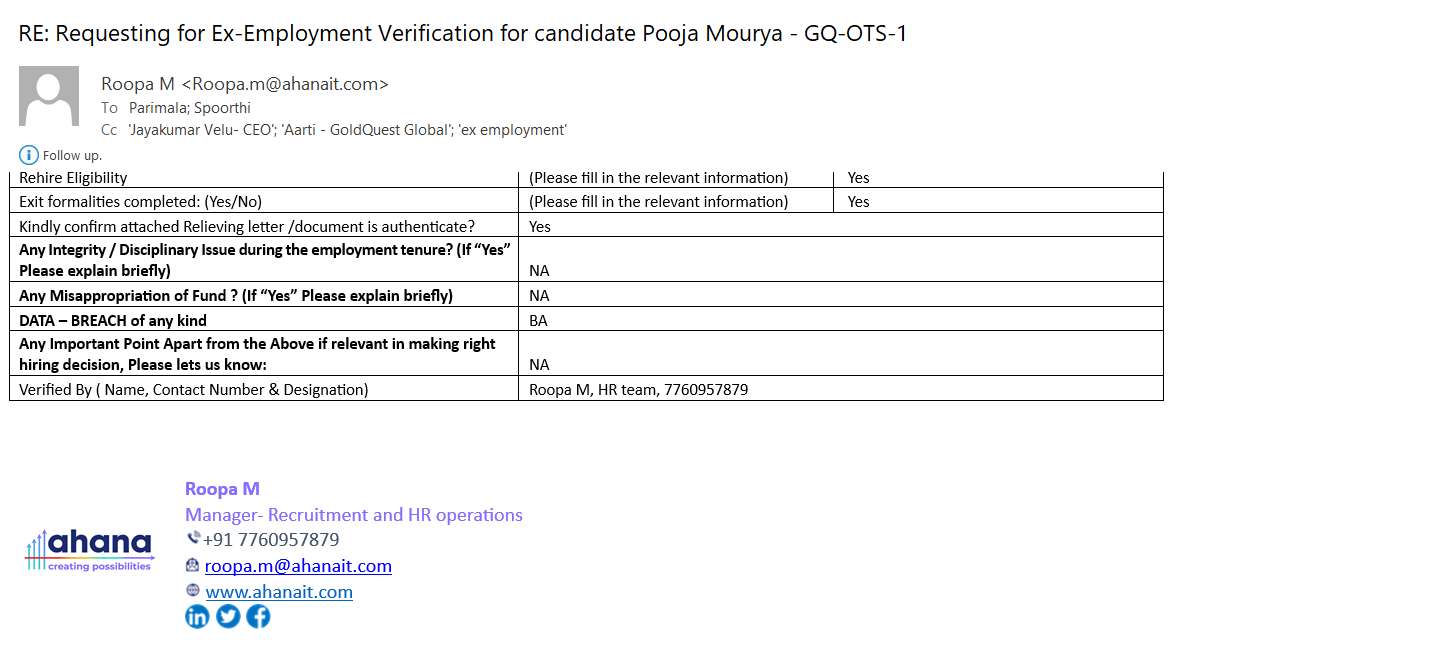This screenshot has width=1447, height=656.
Task: Click recipient Spoorthi in the To line
Action: pos(222,108)
